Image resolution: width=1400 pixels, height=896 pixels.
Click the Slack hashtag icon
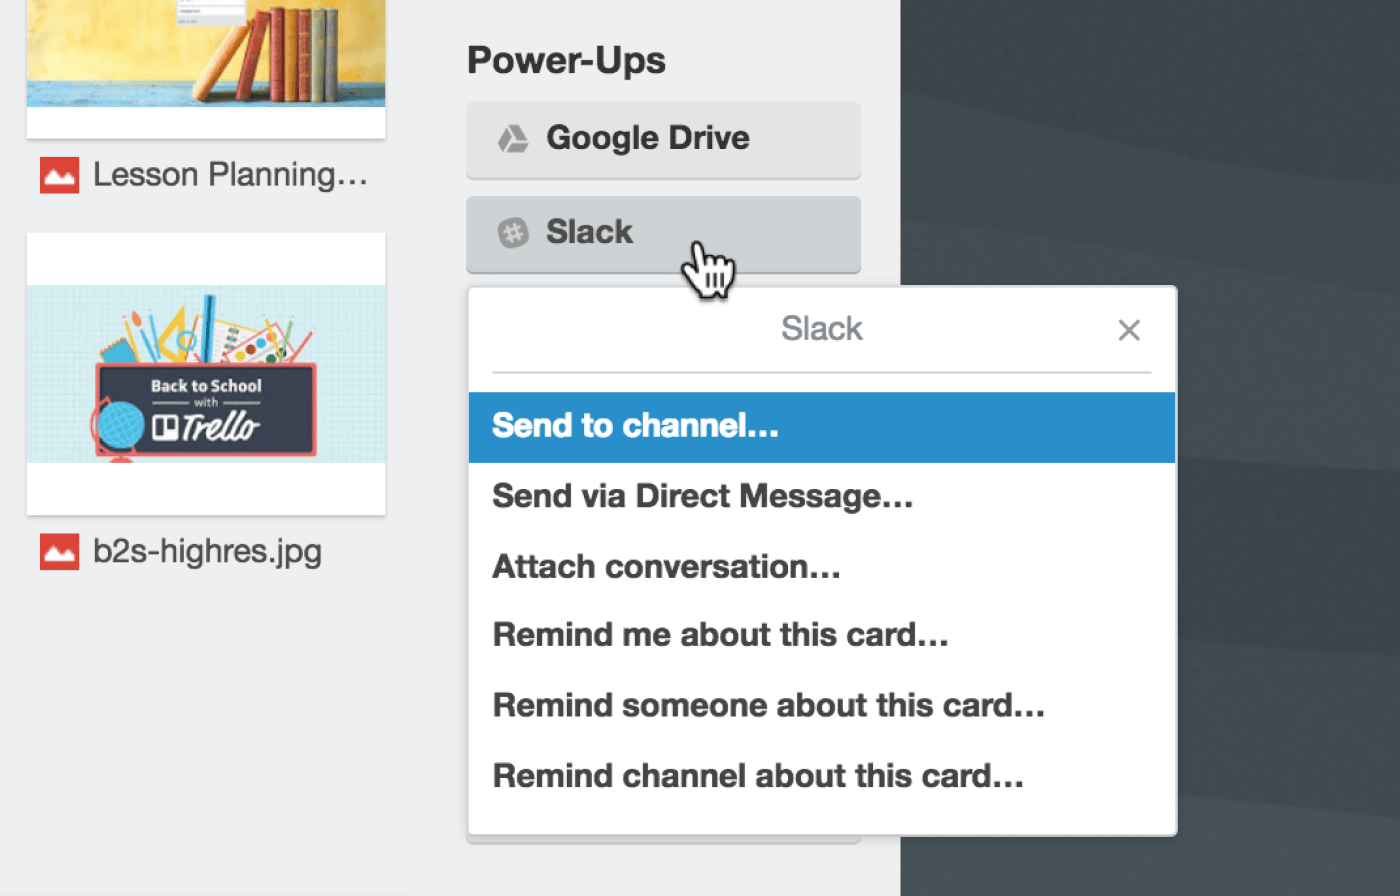click(x=513, y=232)
